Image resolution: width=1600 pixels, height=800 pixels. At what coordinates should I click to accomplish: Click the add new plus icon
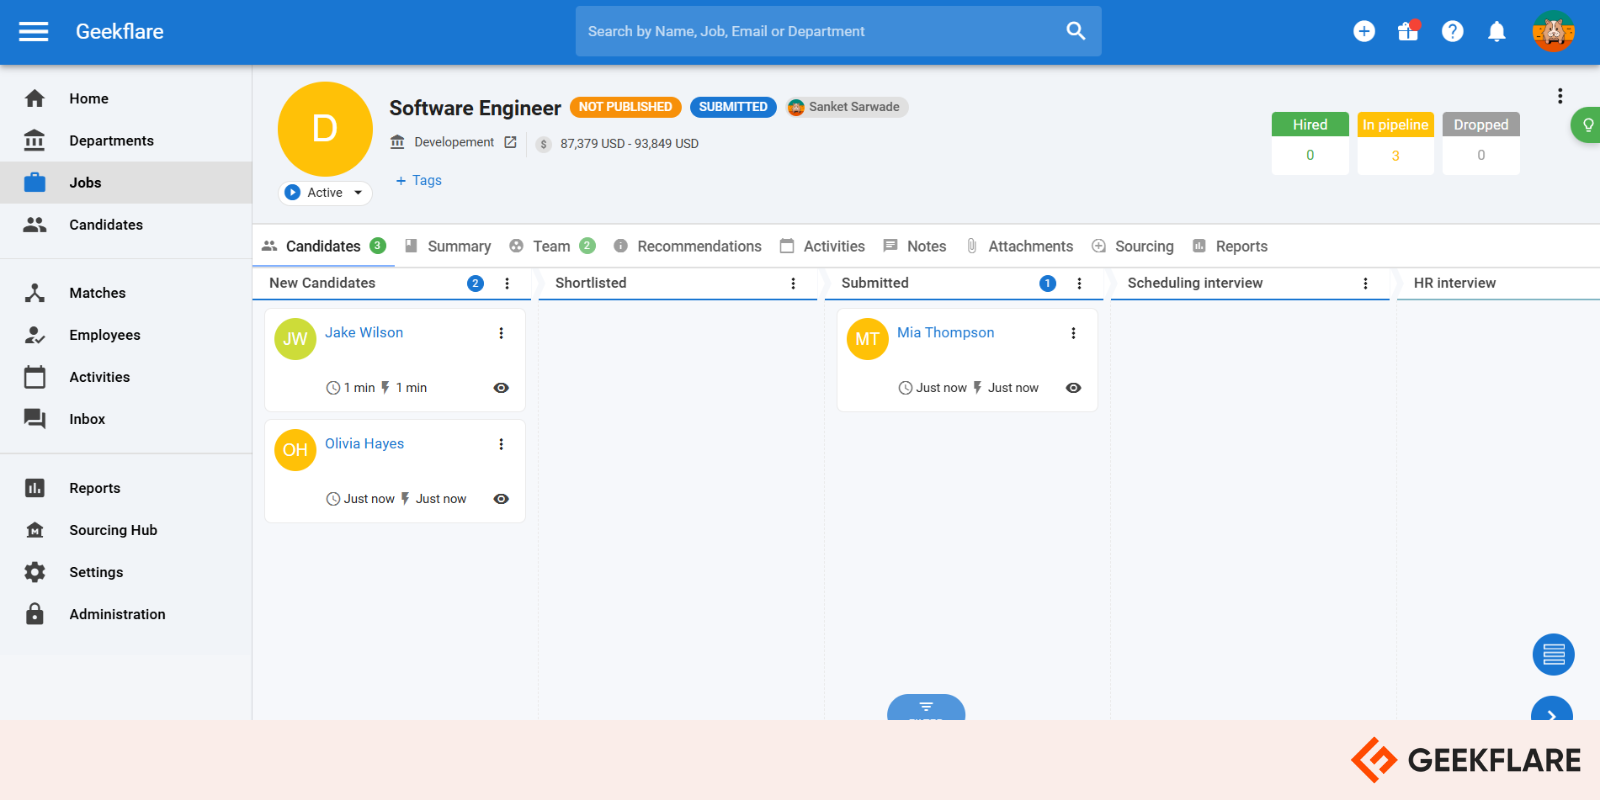coord(1364,31)
